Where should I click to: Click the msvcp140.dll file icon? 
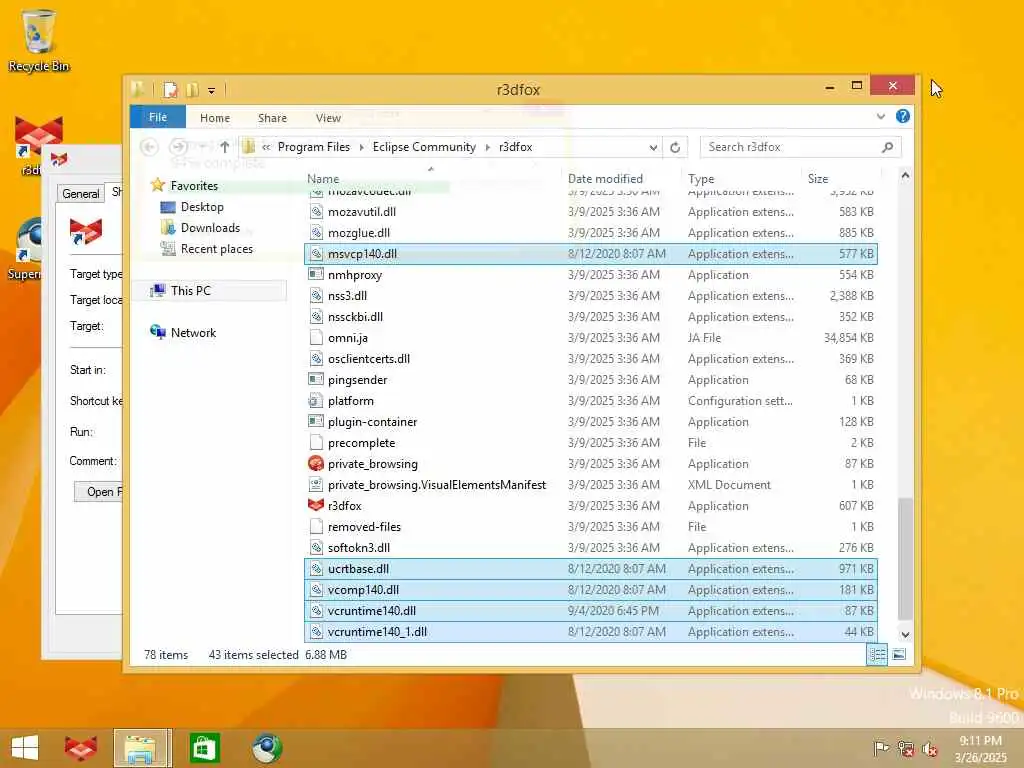315,254
